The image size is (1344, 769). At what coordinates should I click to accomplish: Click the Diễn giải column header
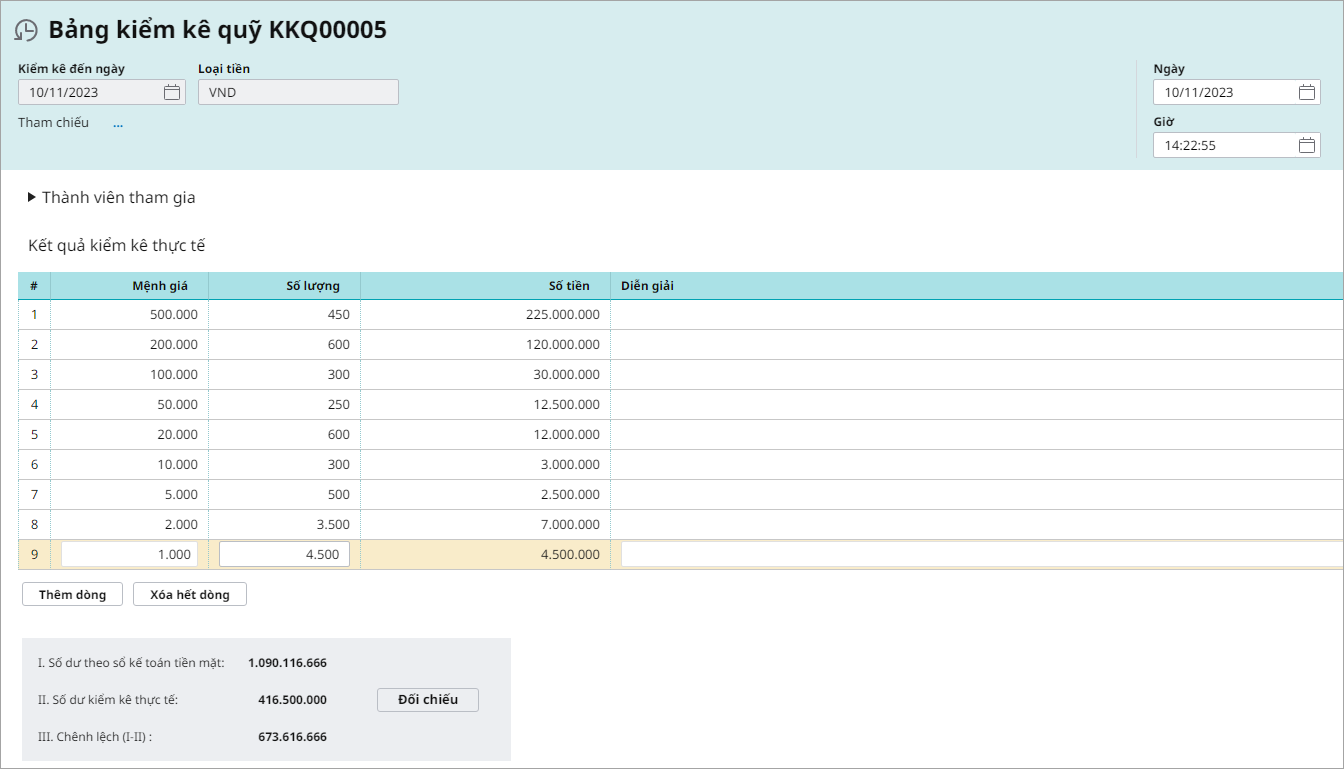click(647, 286)
